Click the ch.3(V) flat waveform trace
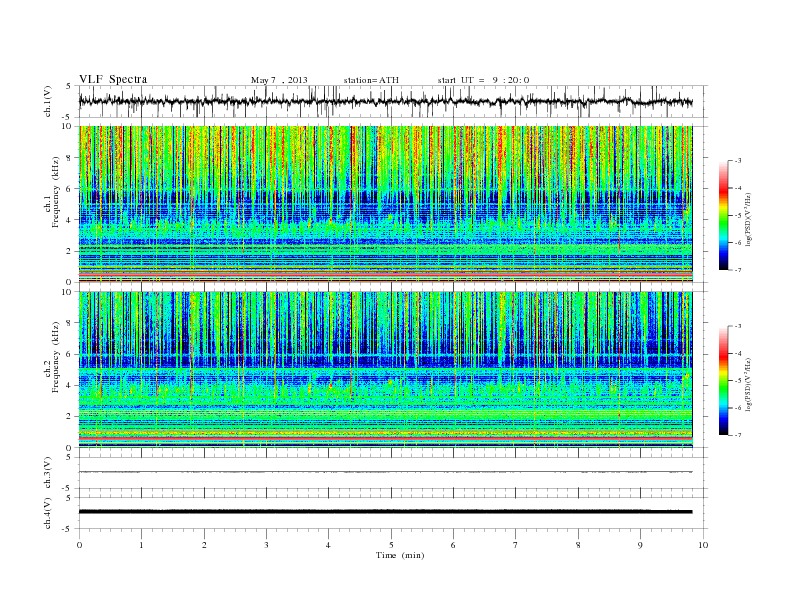This screenshot has height=612, width=792. [385, 472]
